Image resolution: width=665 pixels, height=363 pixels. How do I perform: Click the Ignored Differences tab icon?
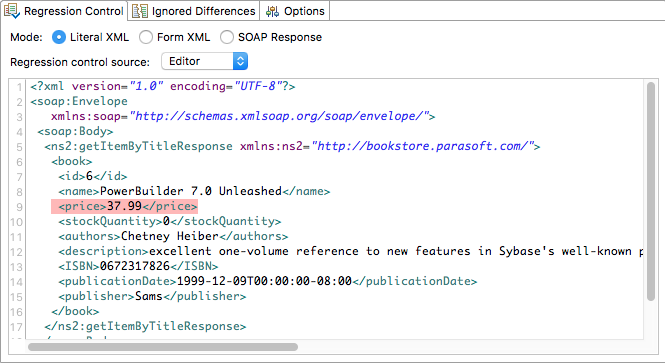pos(140,11)
